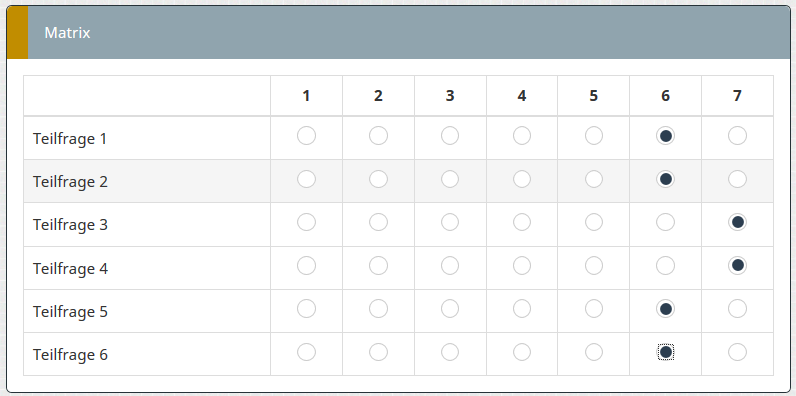This screenshot has height=396, width=796.
Task: Select option 2 for Teilfrage 6
Action: click(x=378, y=352)
